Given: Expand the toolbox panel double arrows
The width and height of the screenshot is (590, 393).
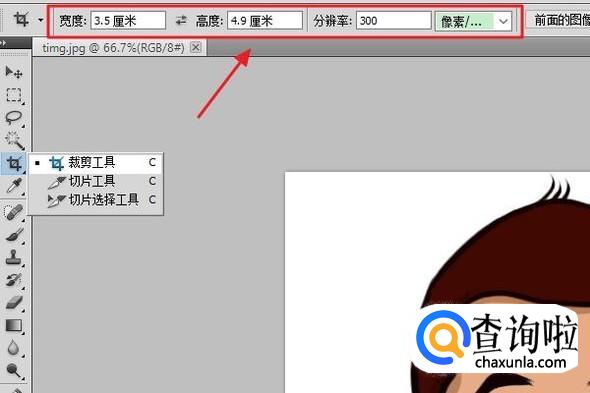Looking at the screenshot, I should 3,43.
